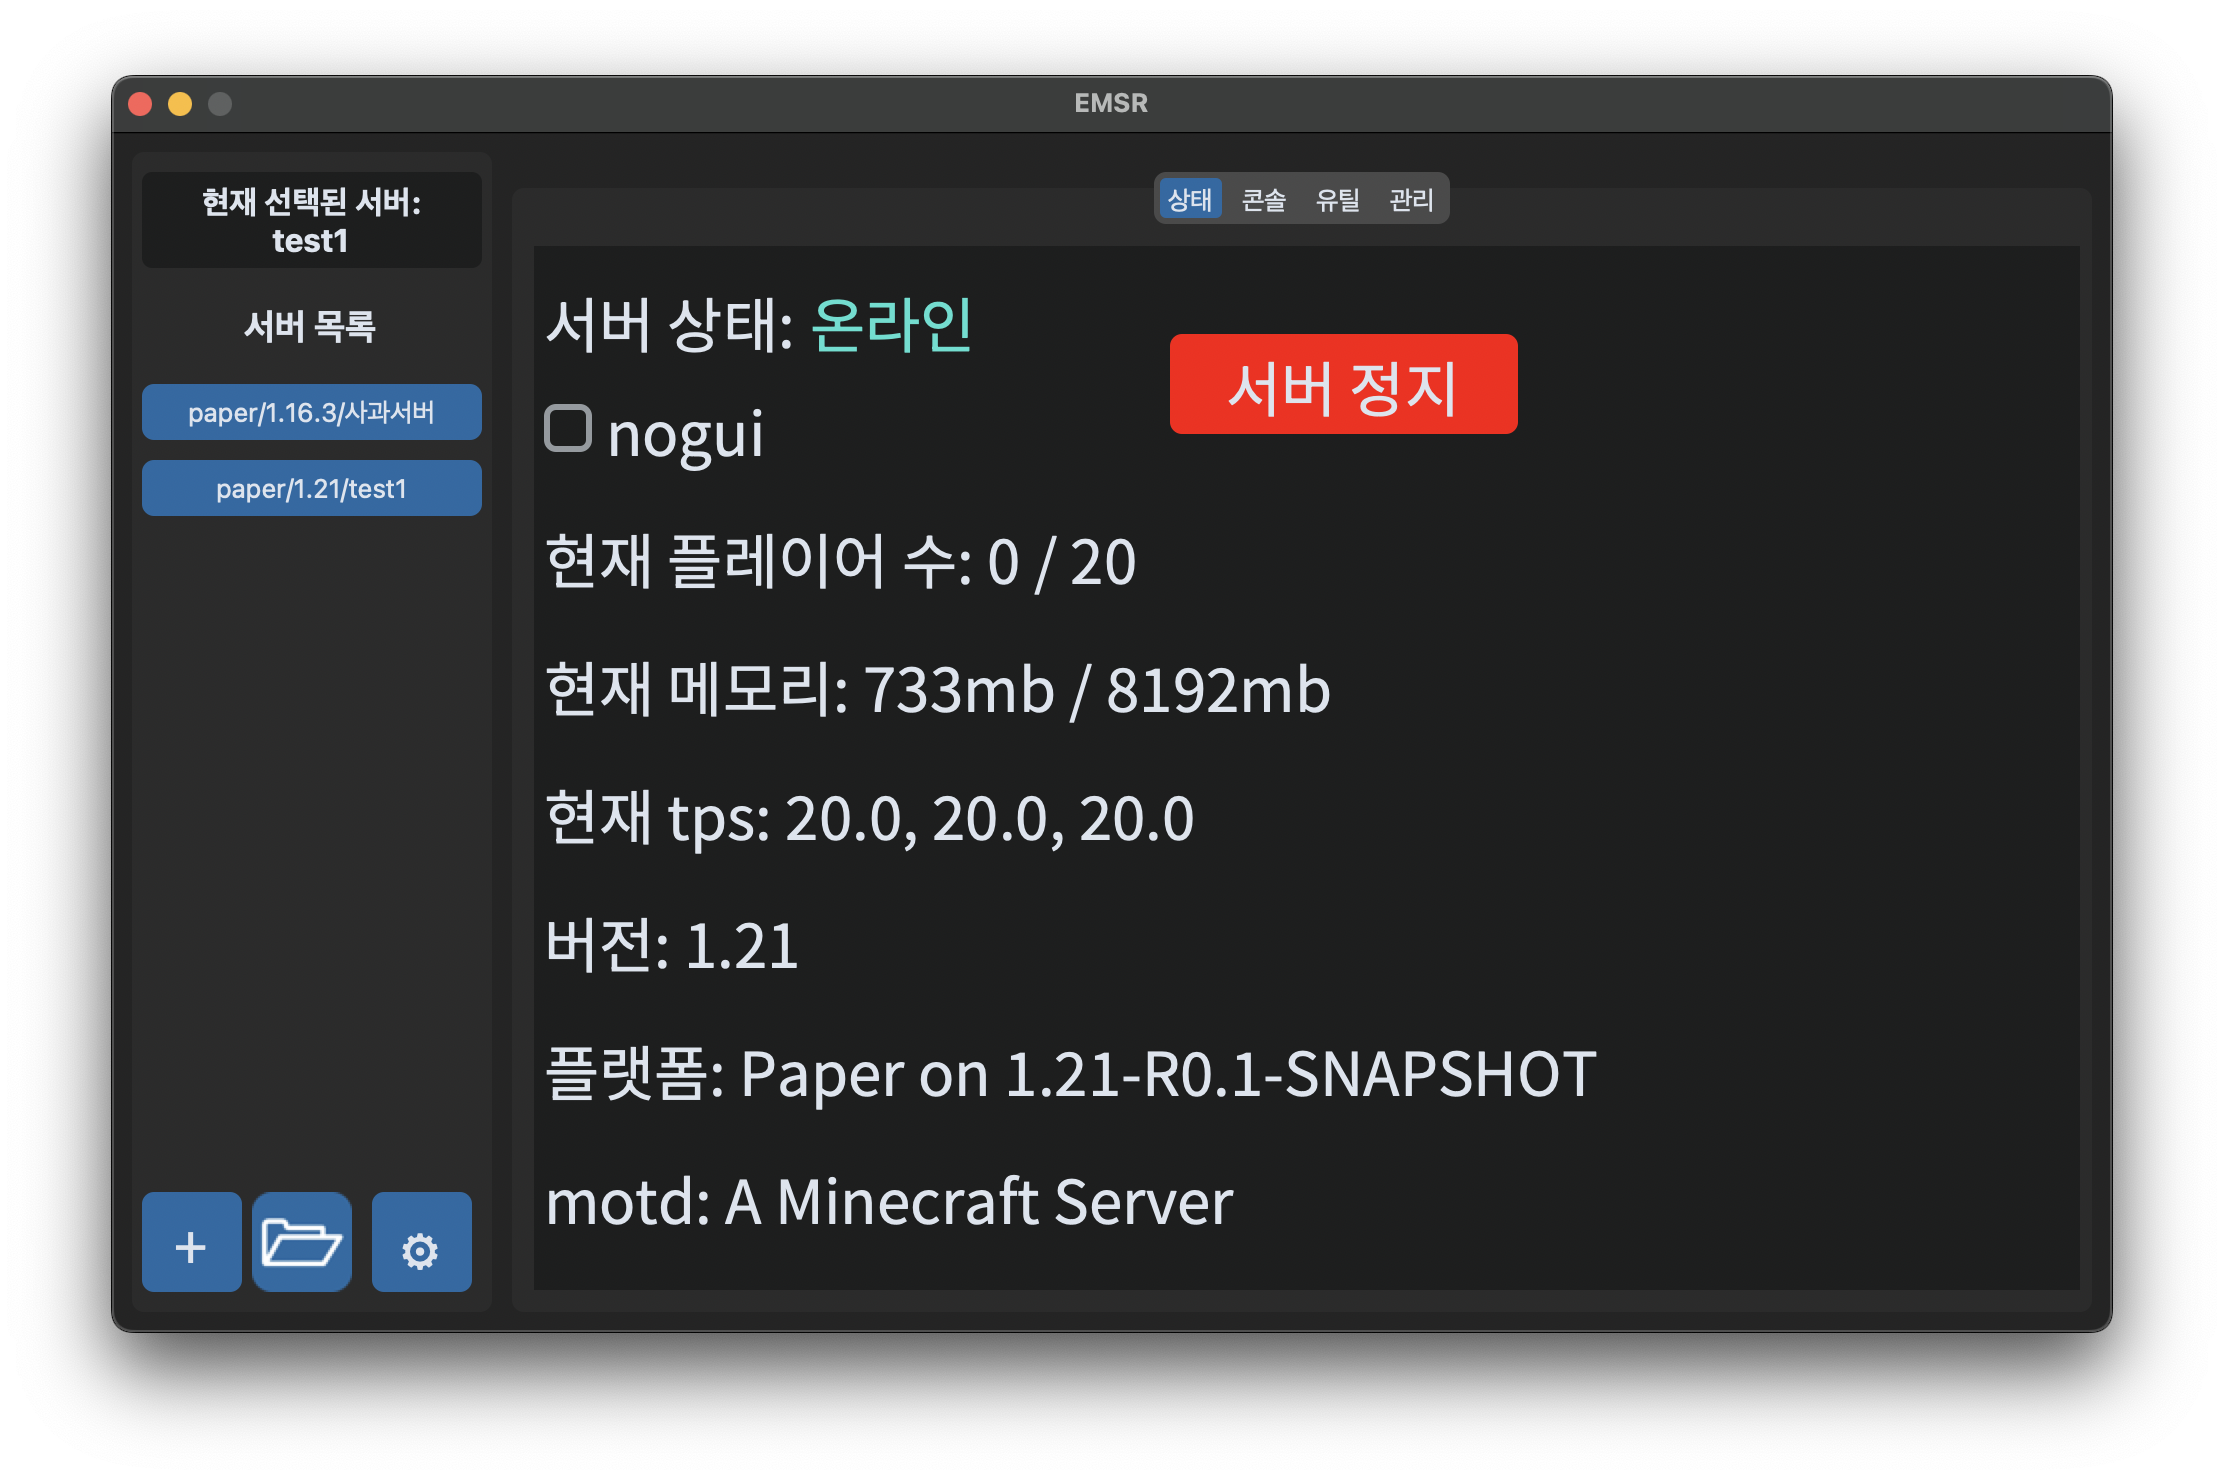Open the 유틸 tab
2224x1480 pixels.
[x=1337, y=200]
